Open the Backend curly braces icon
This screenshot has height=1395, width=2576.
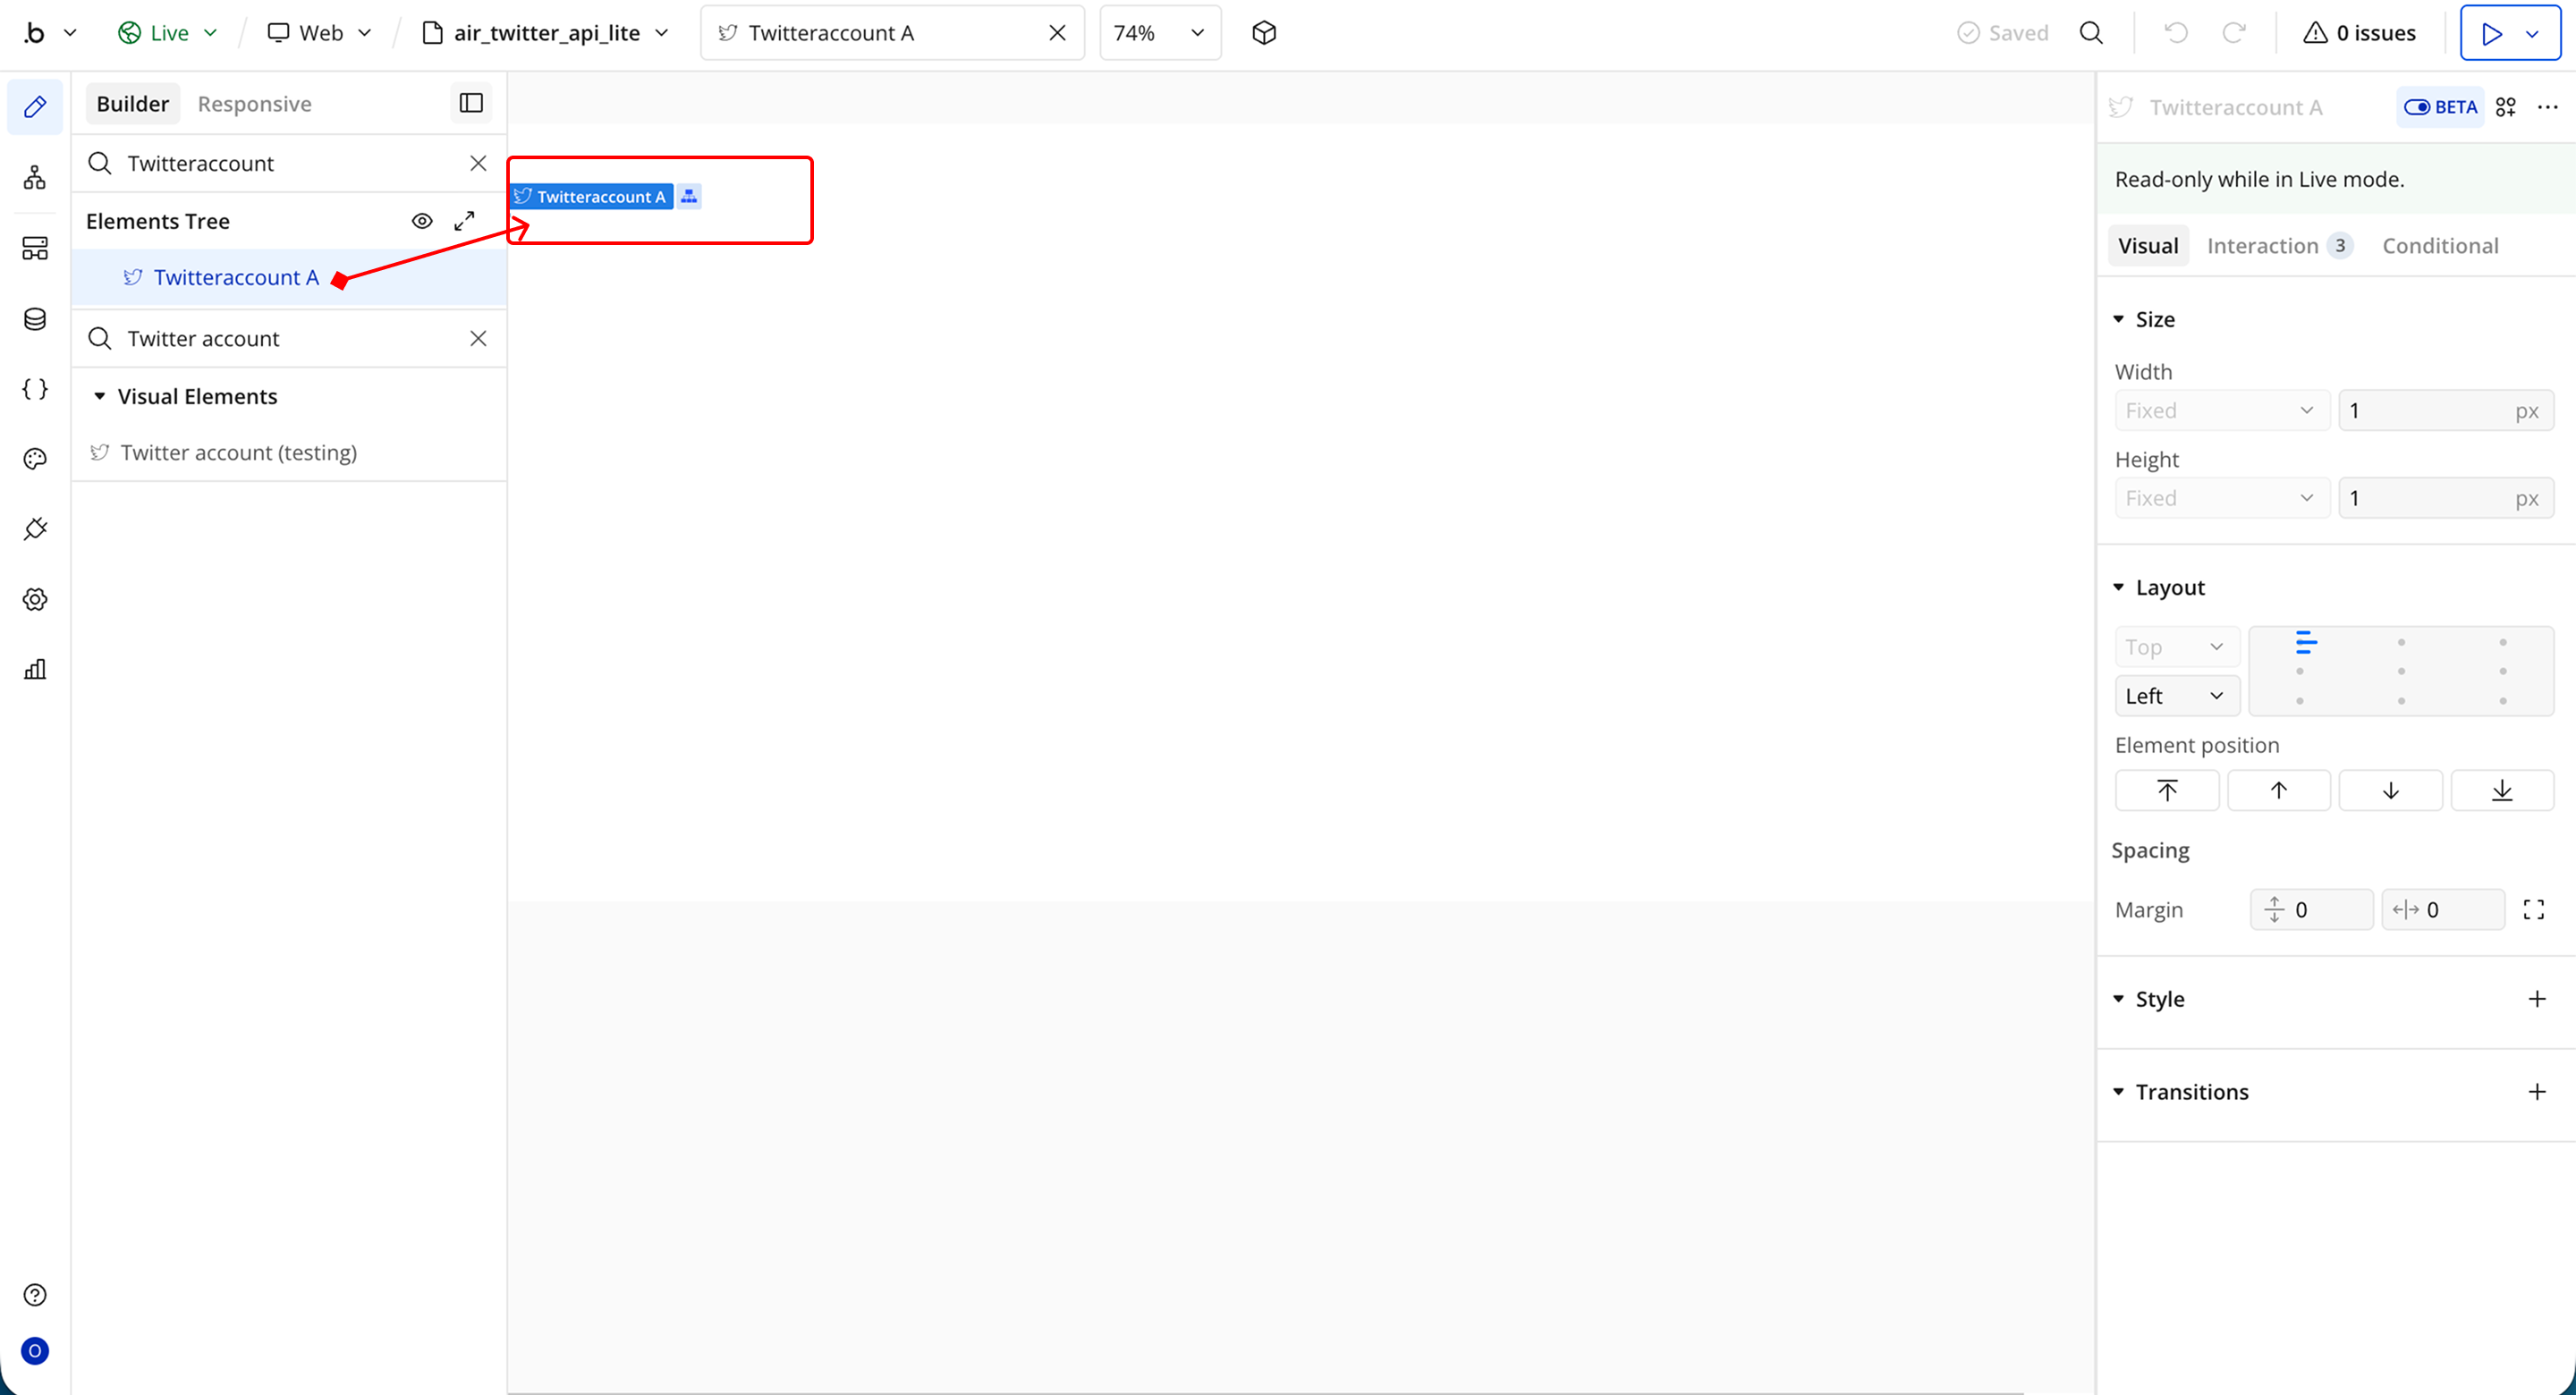tap(35, 389)
